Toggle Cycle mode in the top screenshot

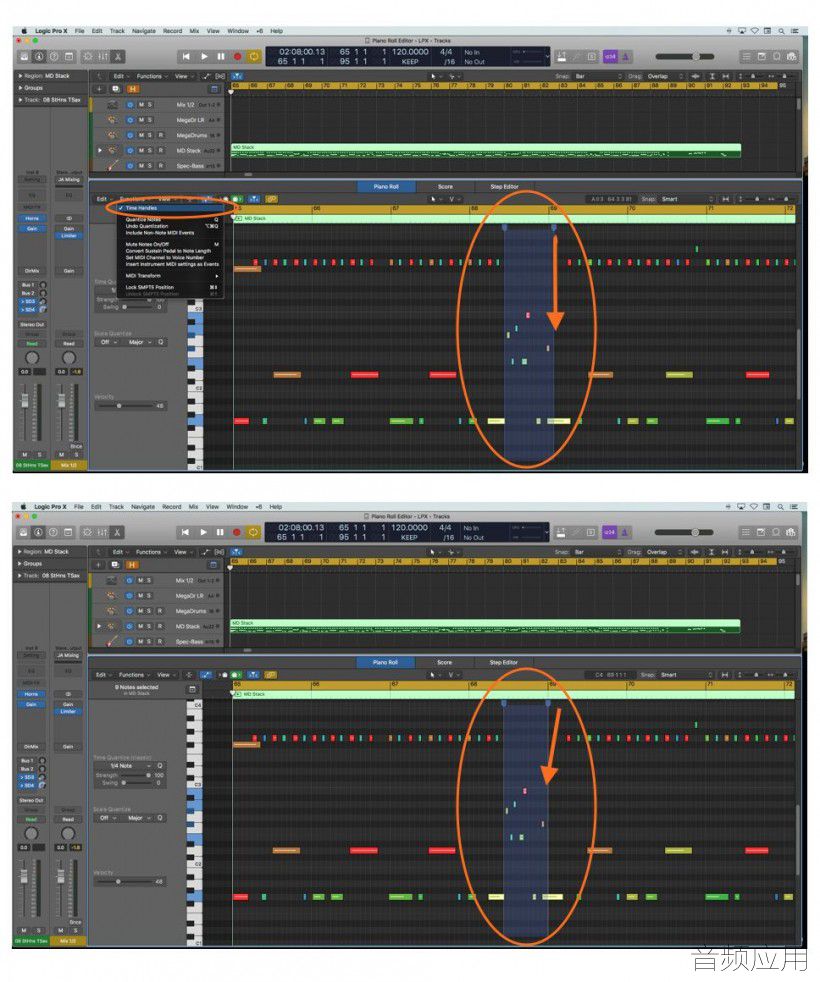254,56
